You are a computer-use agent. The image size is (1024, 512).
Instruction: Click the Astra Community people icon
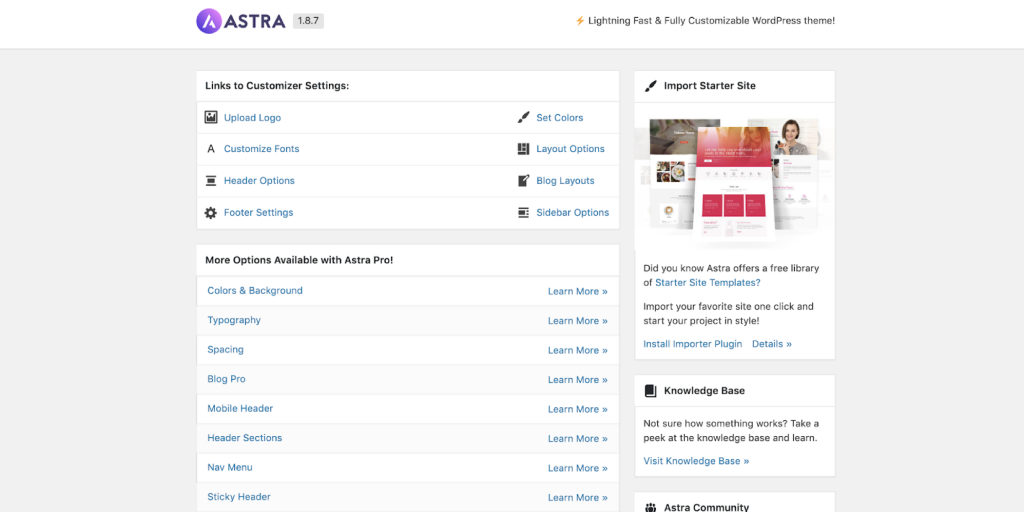click(x=650, y=507)
